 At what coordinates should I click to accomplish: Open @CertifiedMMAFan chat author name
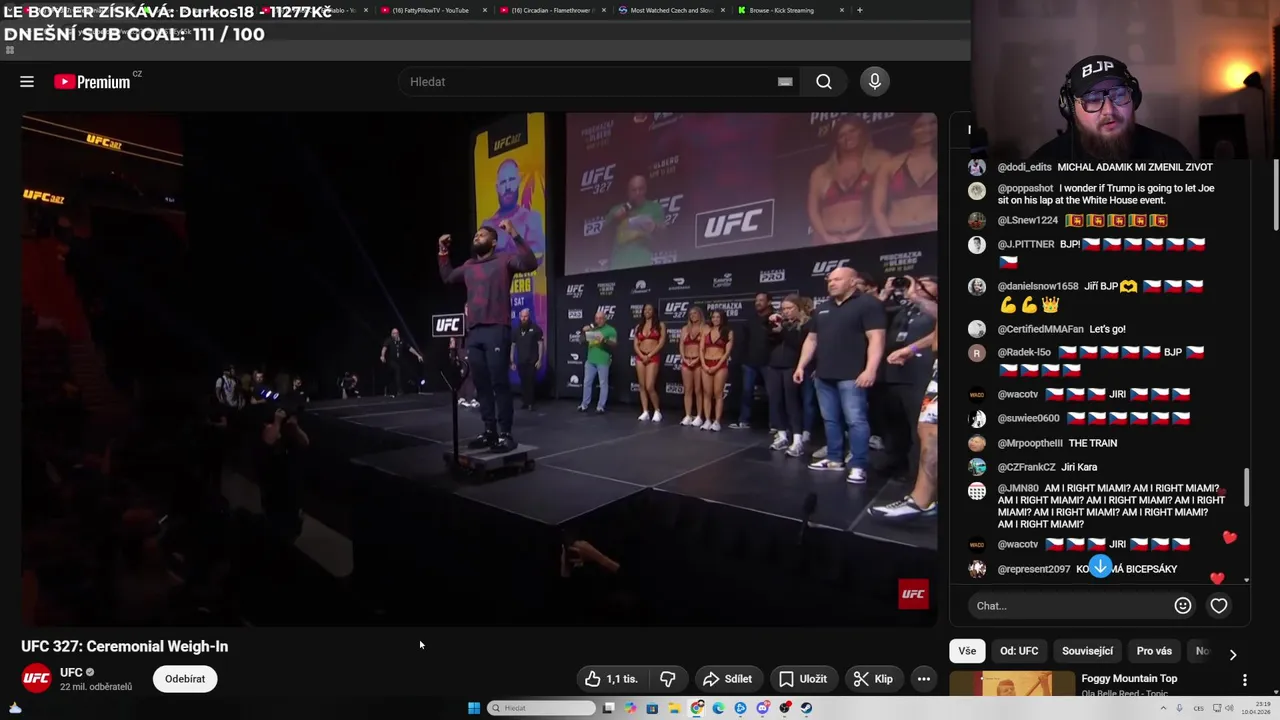1040,329
